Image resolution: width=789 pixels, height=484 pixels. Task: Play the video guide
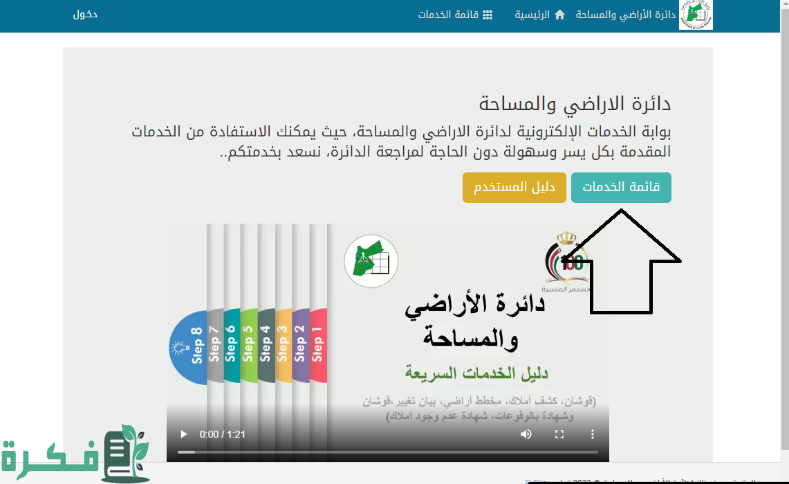[183, 434]
